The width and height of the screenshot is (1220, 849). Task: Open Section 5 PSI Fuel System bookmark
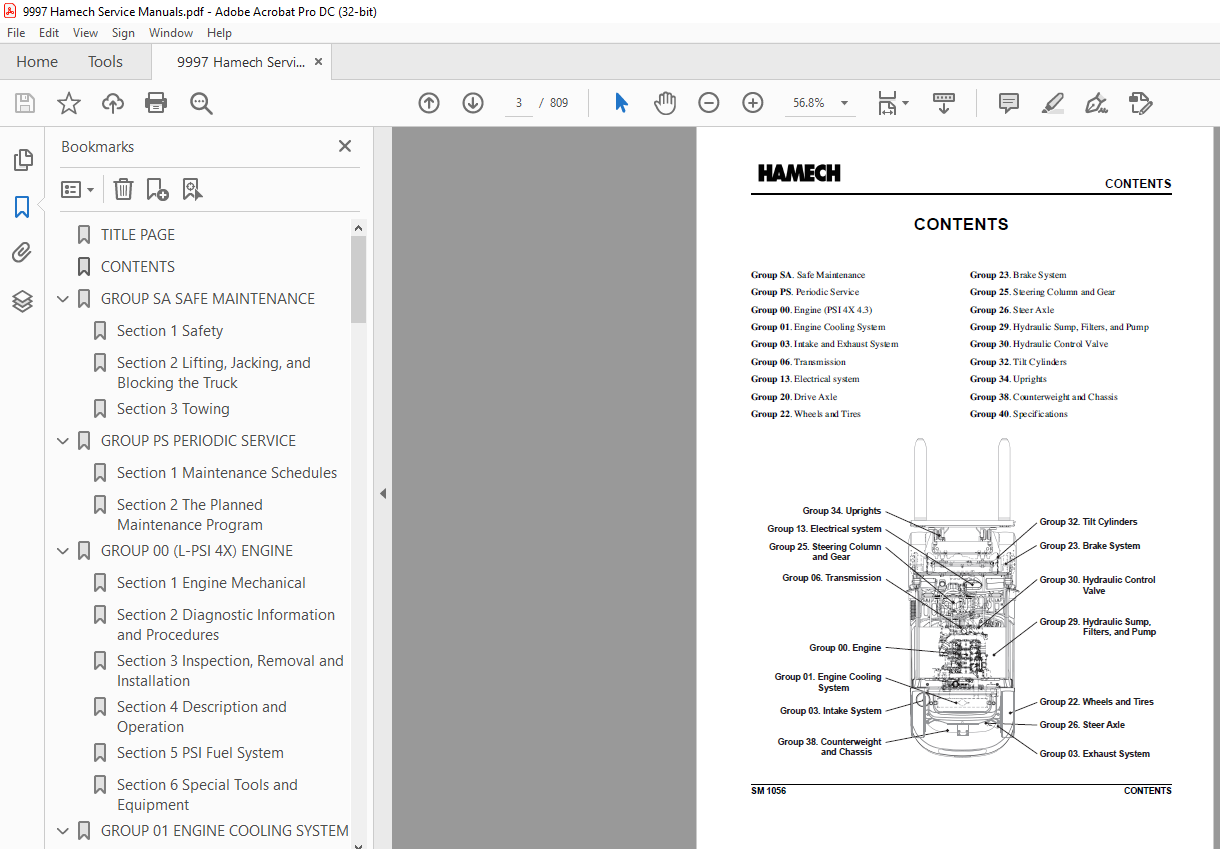[x=200, y=753]
